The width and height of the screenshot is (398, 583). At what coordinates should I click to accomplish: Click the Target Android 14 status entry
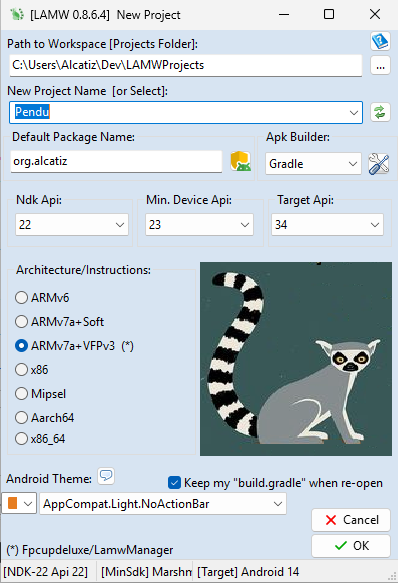(248, 571)
